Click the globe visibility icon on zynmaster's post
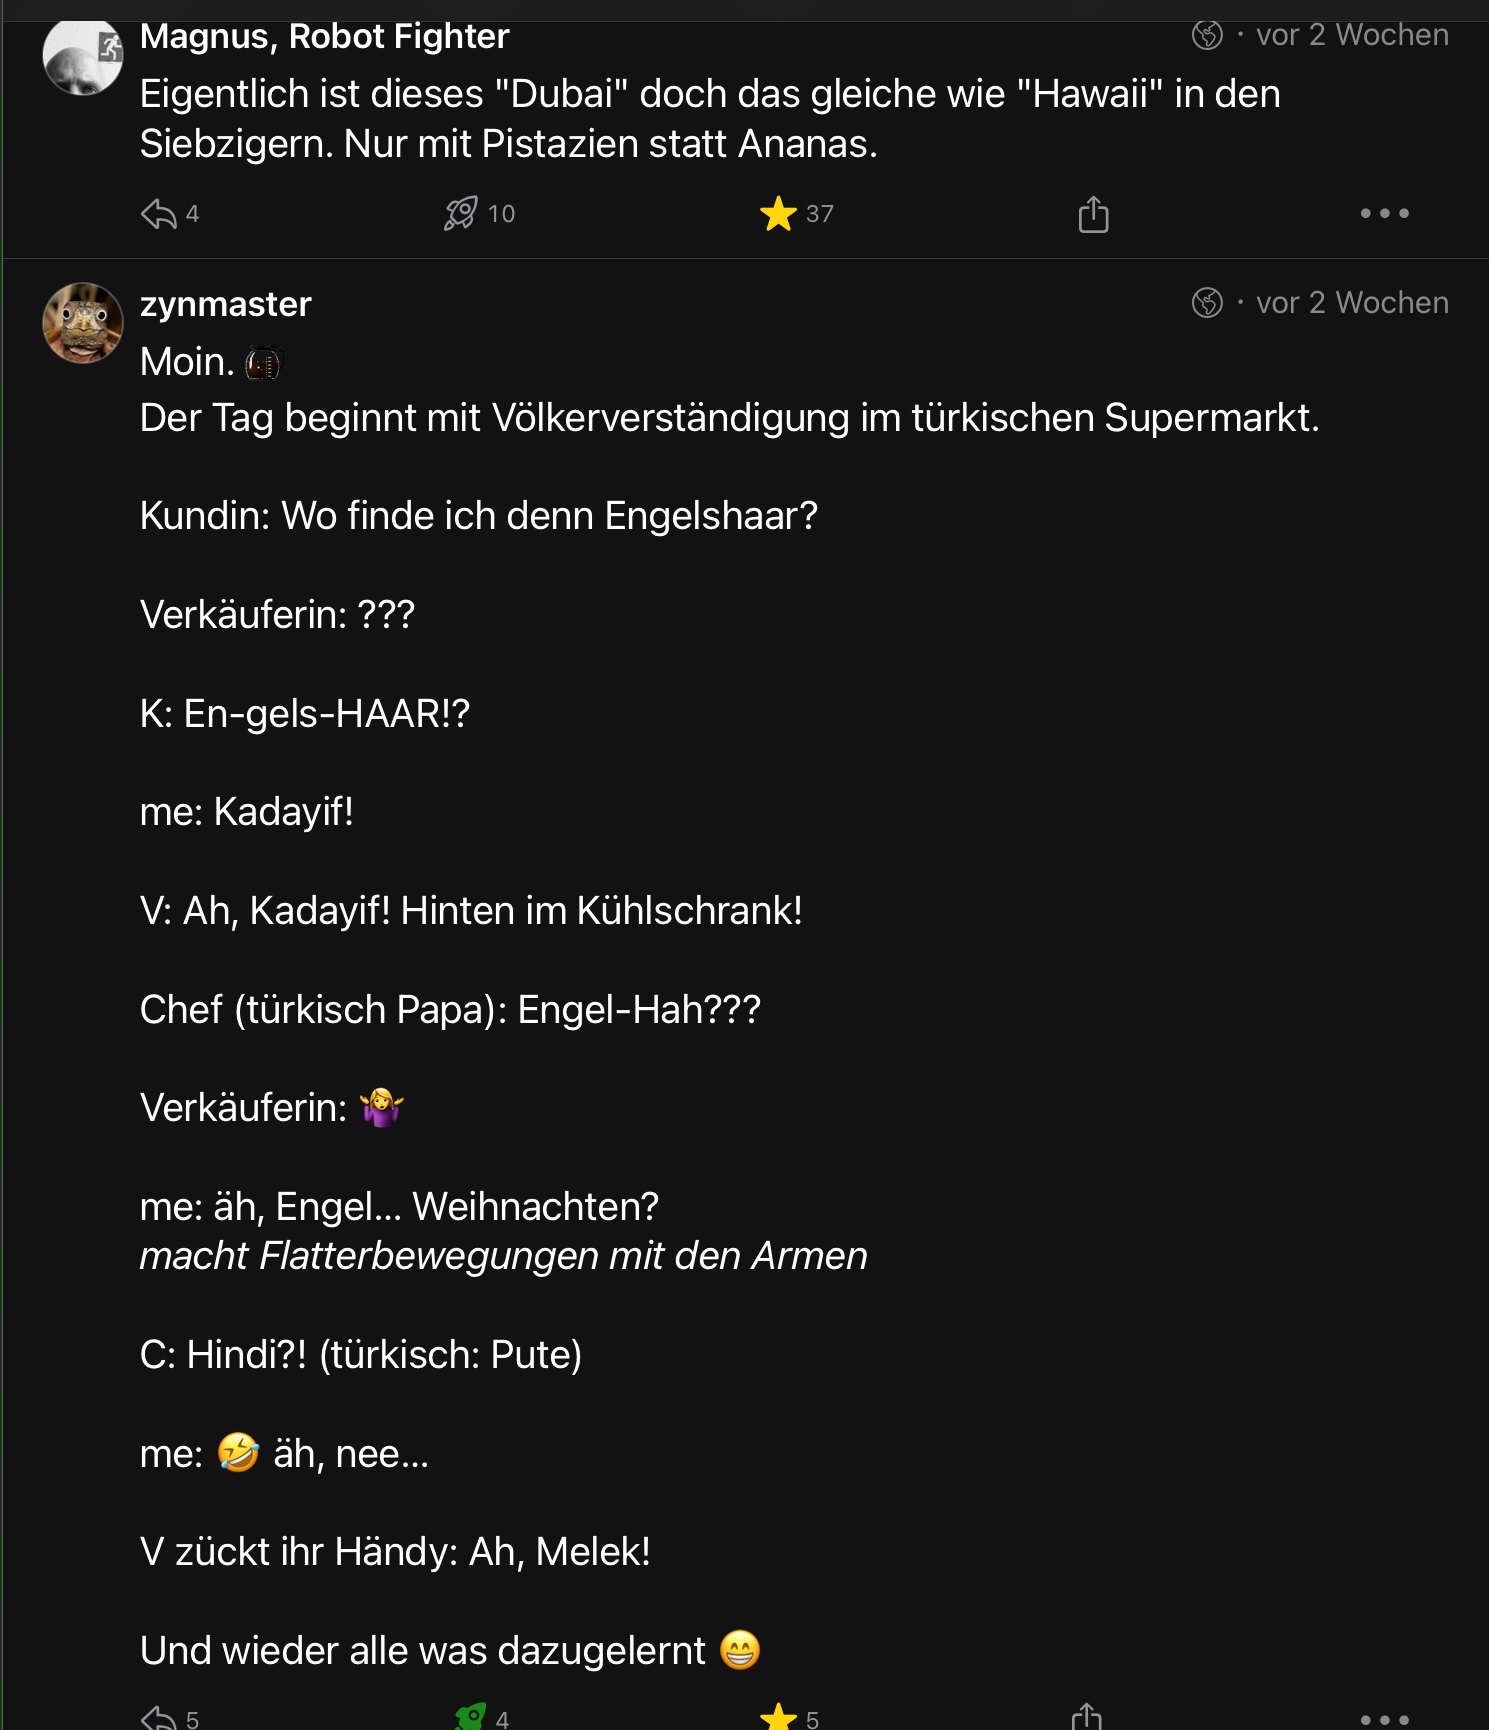This screenshot has height=1730, width=1489. click(x=1207, y=302)
